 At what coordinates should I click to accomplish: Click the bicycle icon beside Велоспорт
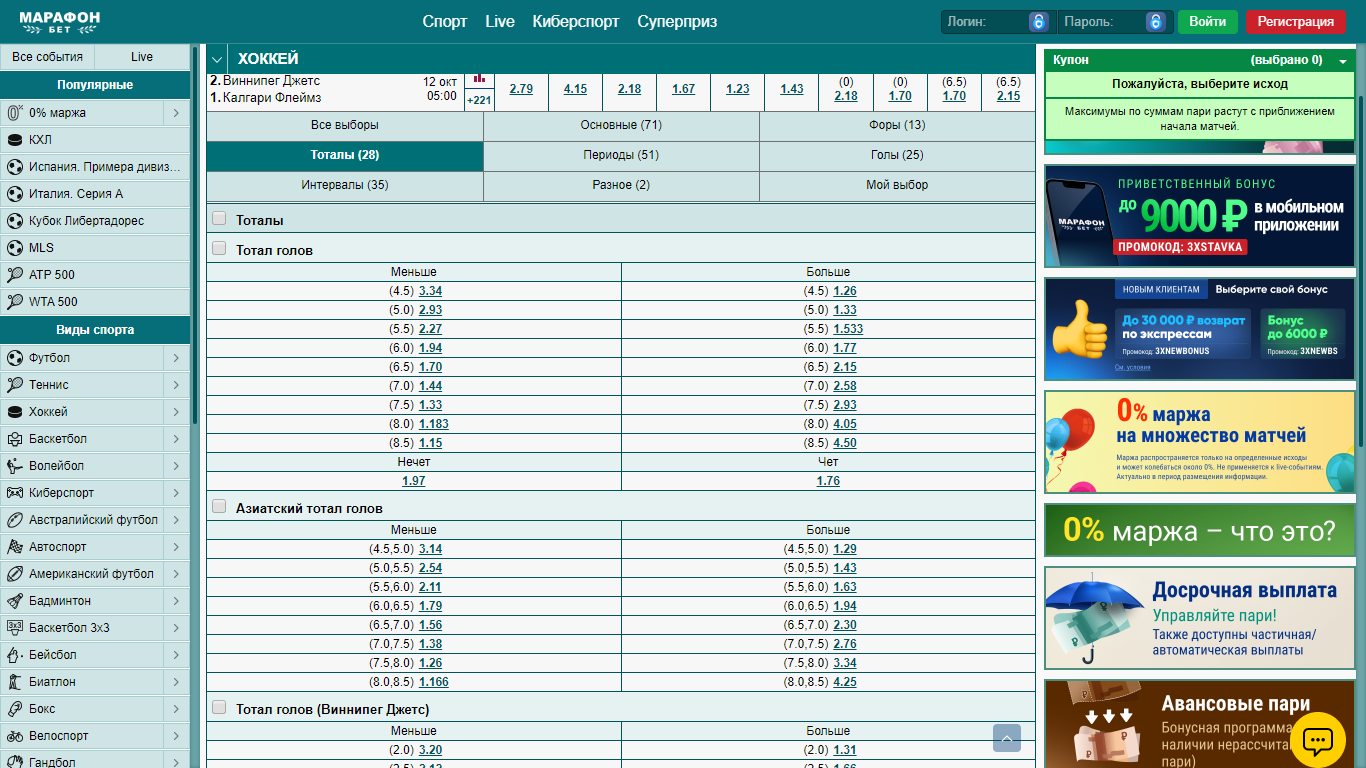pyautogui.click(x=15, y=736)
